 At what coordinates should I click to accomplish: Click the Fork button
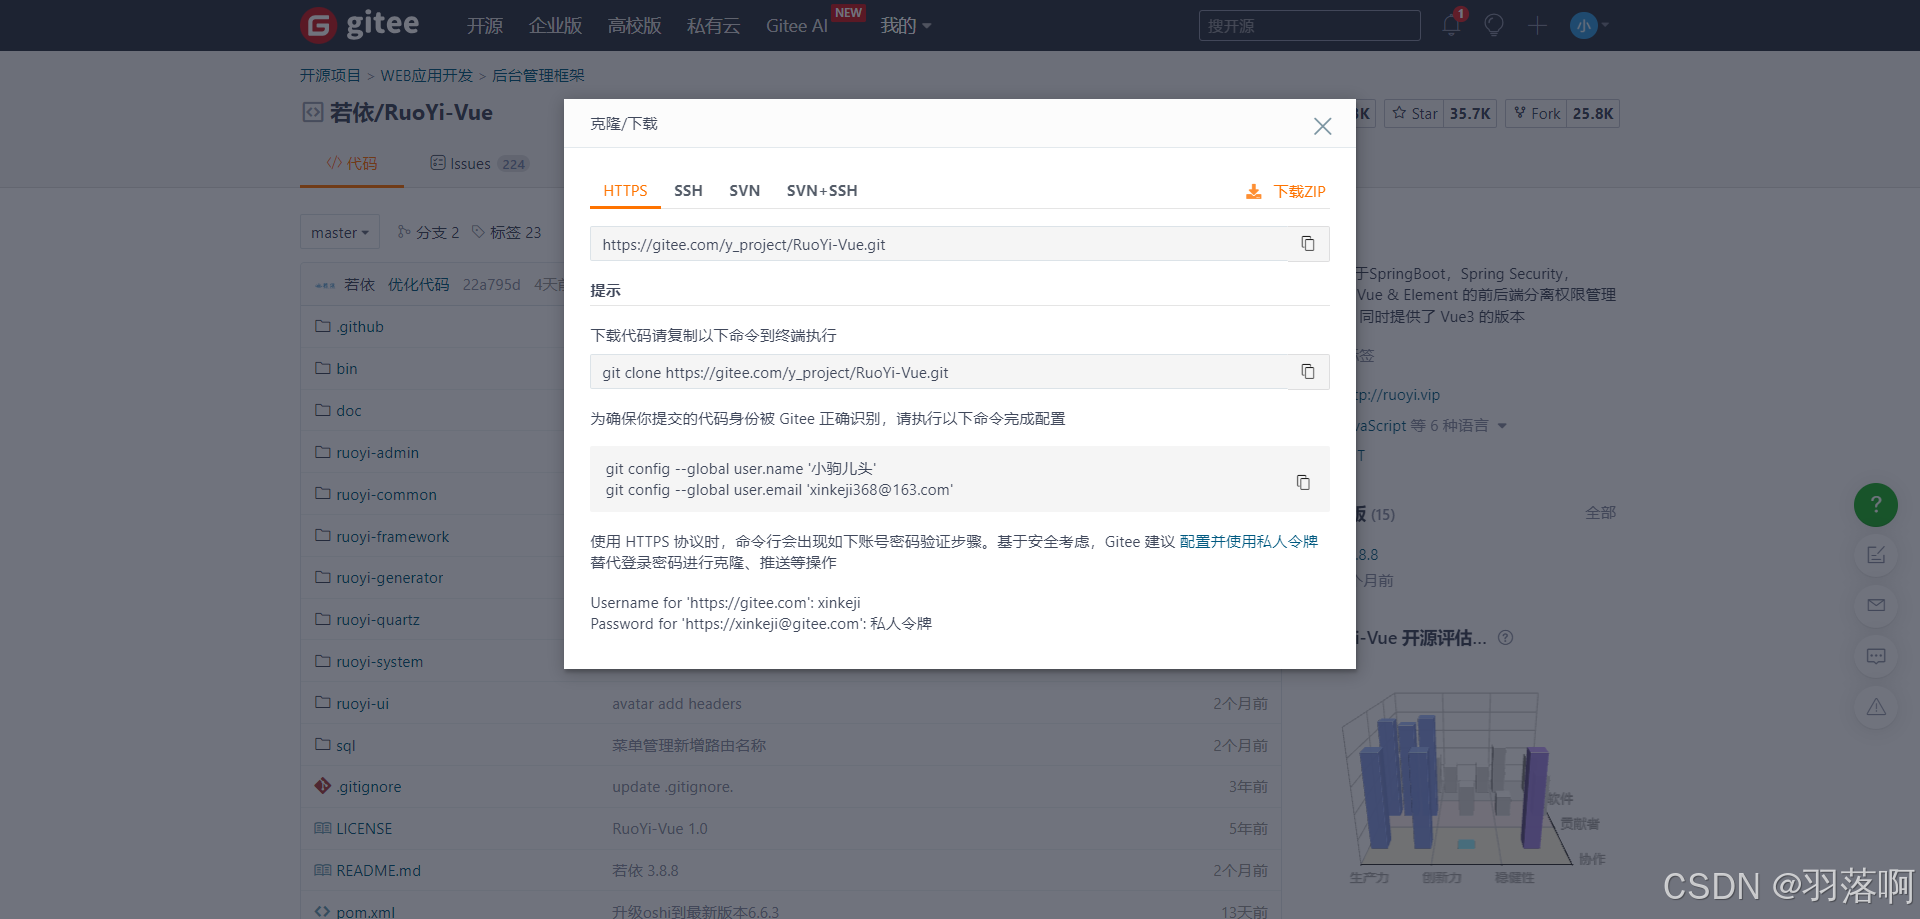tap(1537, 113)
